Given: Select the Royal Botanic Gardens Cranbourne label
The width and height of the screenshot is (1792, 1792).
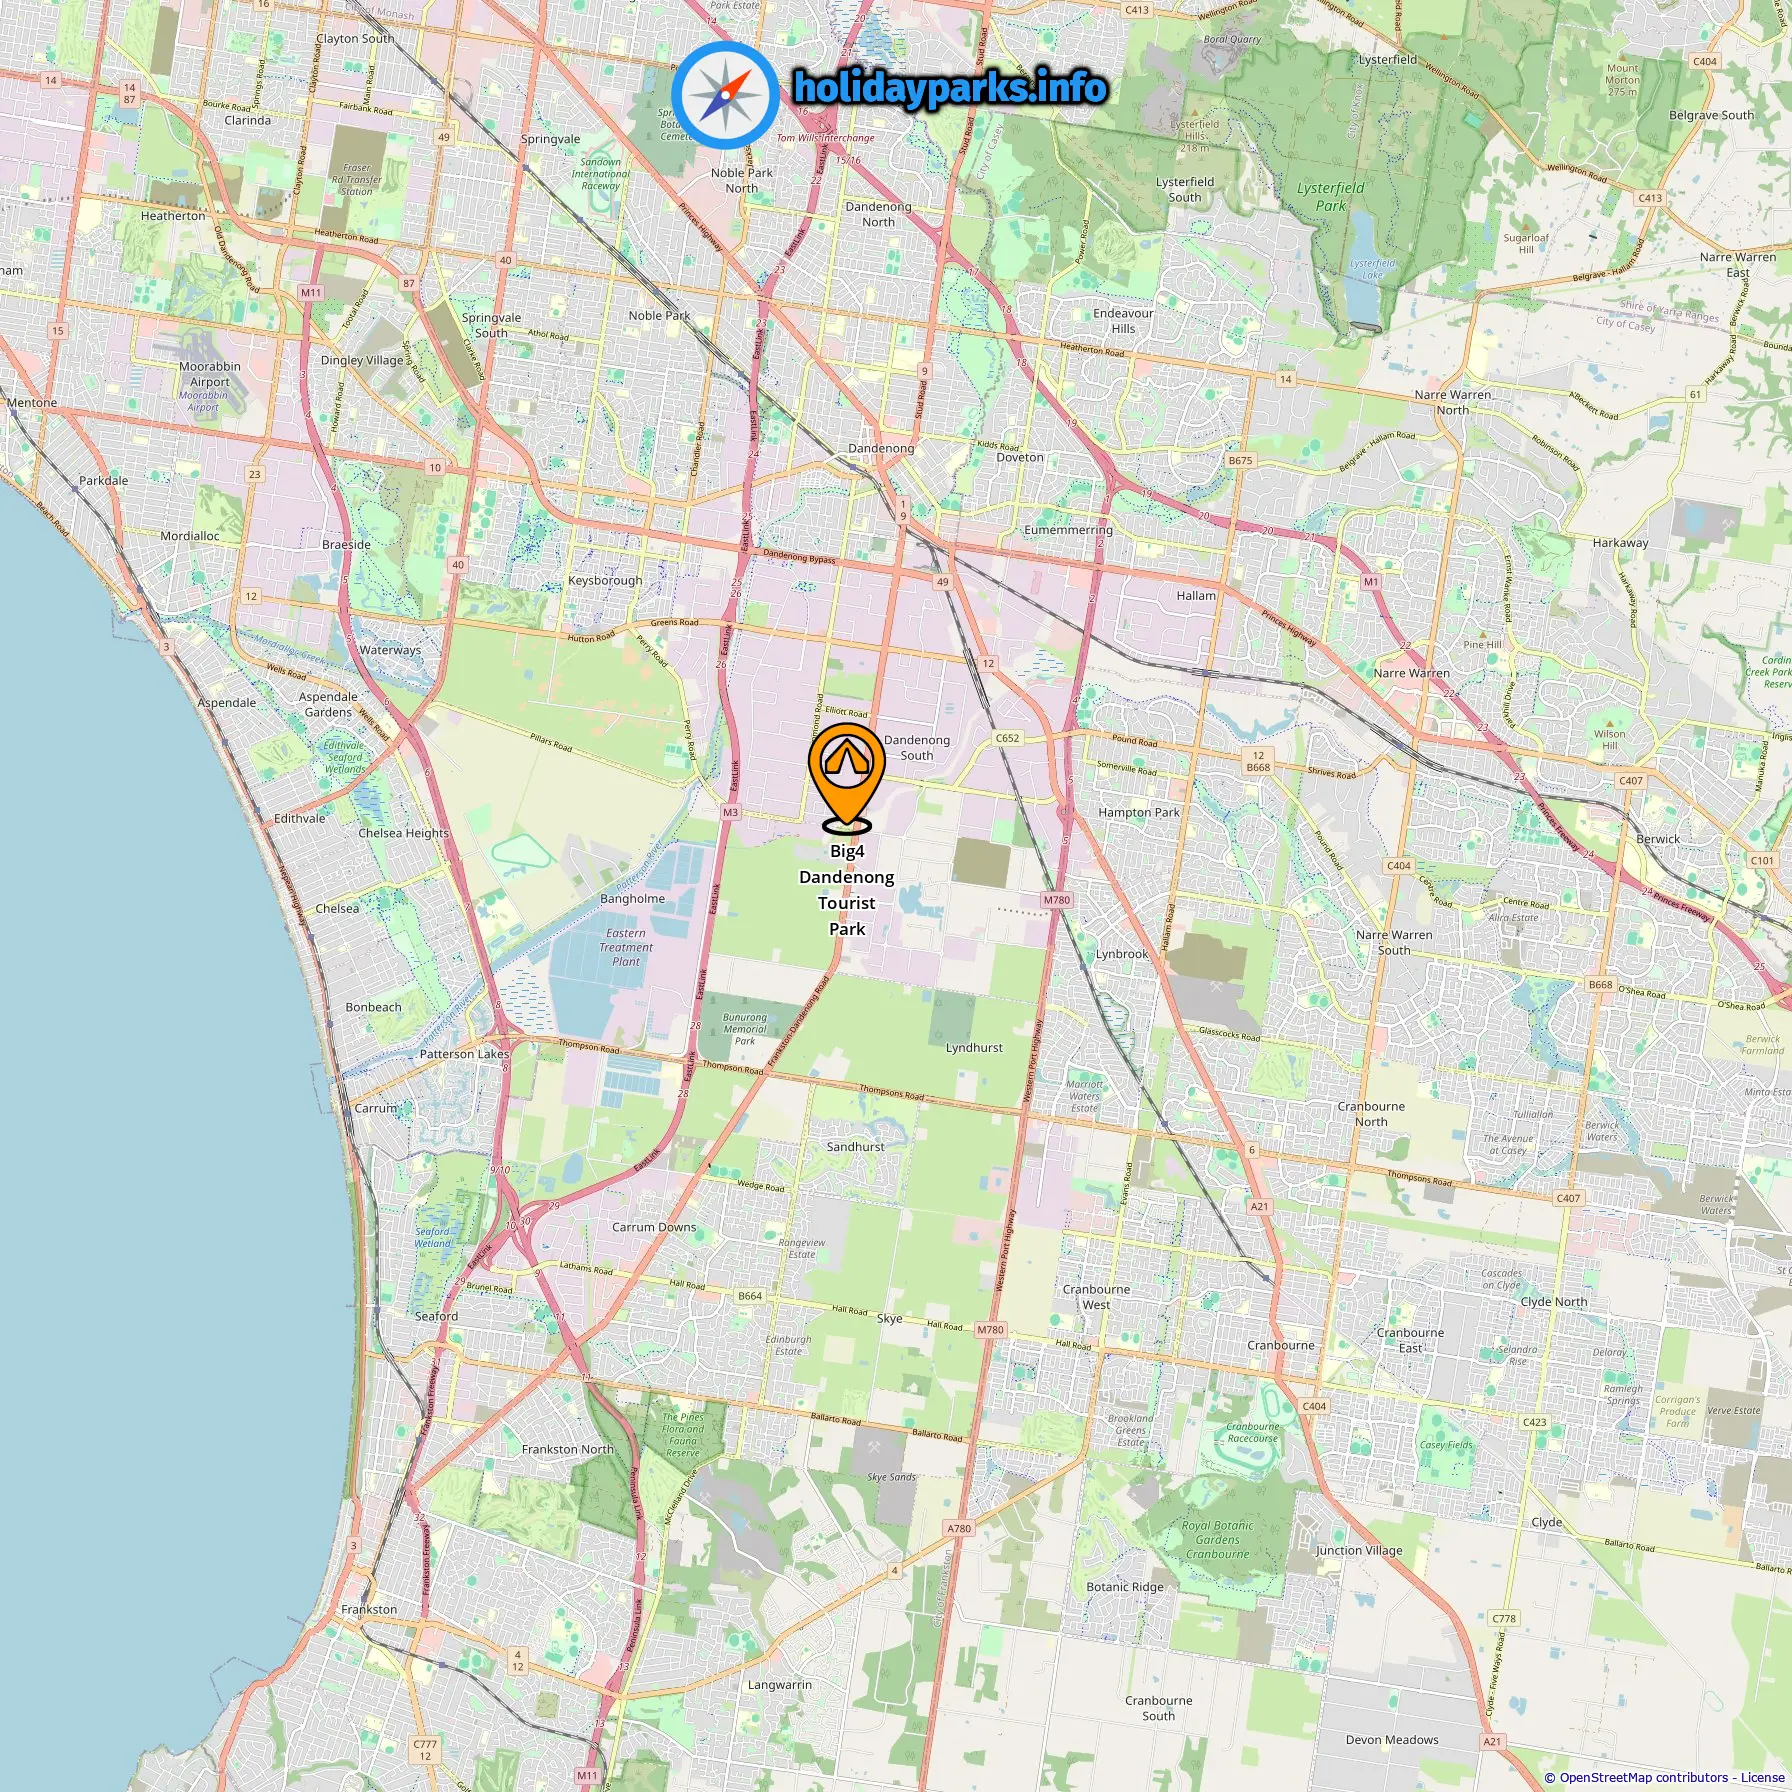Looking at the screenshot, I should (x=1217, y=1539).
